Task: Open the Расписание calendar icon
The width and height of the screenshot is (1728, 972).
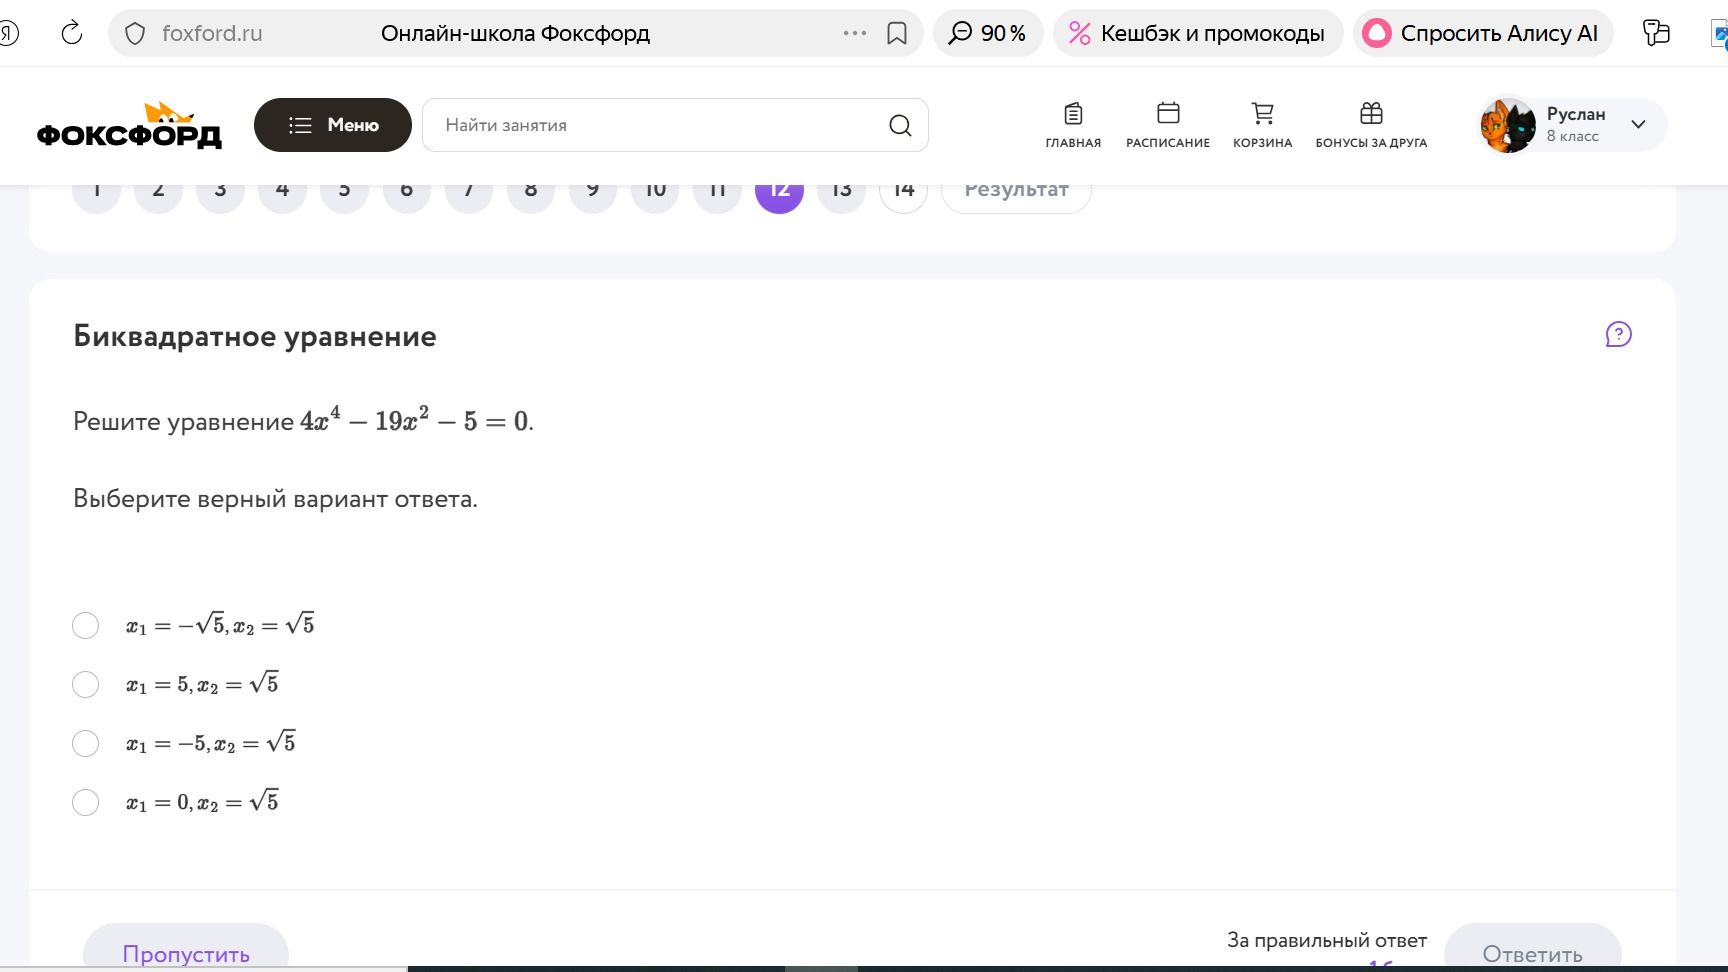Action: click(x=1168, y=113)
